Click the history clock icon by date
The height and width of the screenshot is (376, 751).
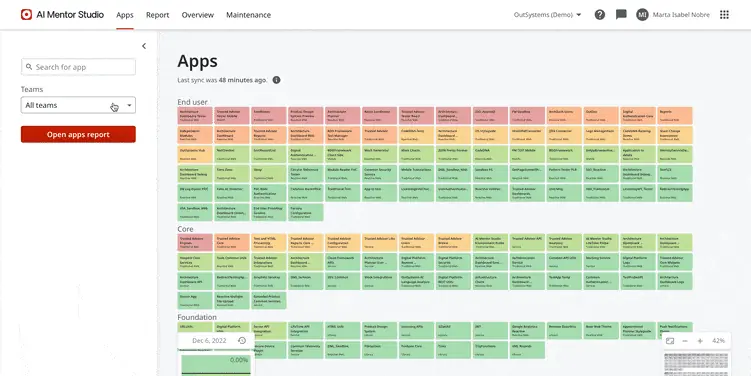coord(242,341)
